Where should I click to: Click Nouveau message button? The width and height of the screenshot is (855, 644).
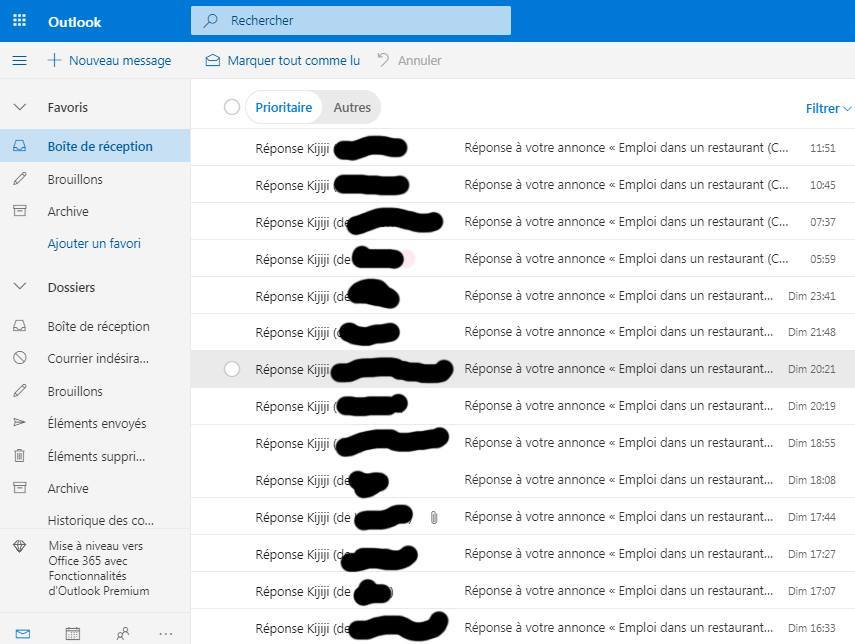pos(110,60)
